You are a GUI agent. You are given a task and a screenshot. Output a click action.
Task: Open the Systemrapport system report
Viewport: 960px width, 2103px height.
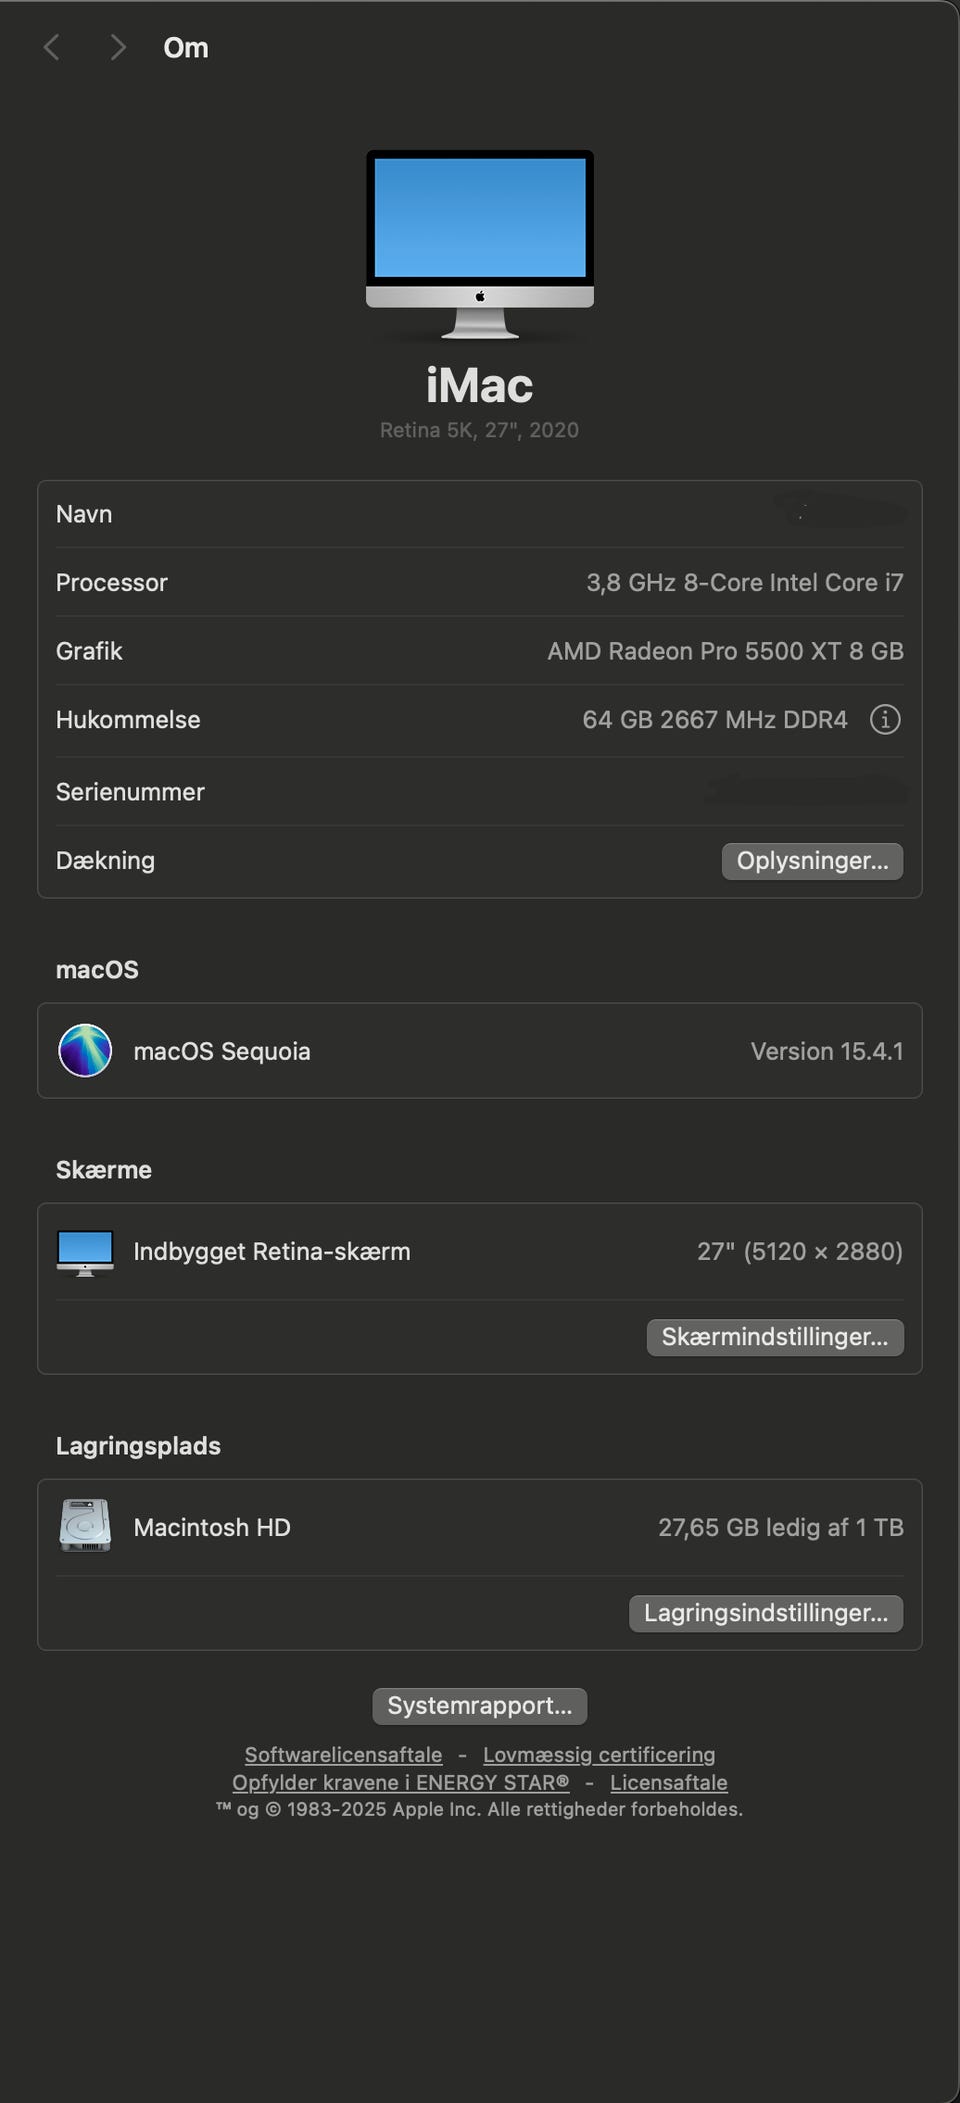[480, 1705]
